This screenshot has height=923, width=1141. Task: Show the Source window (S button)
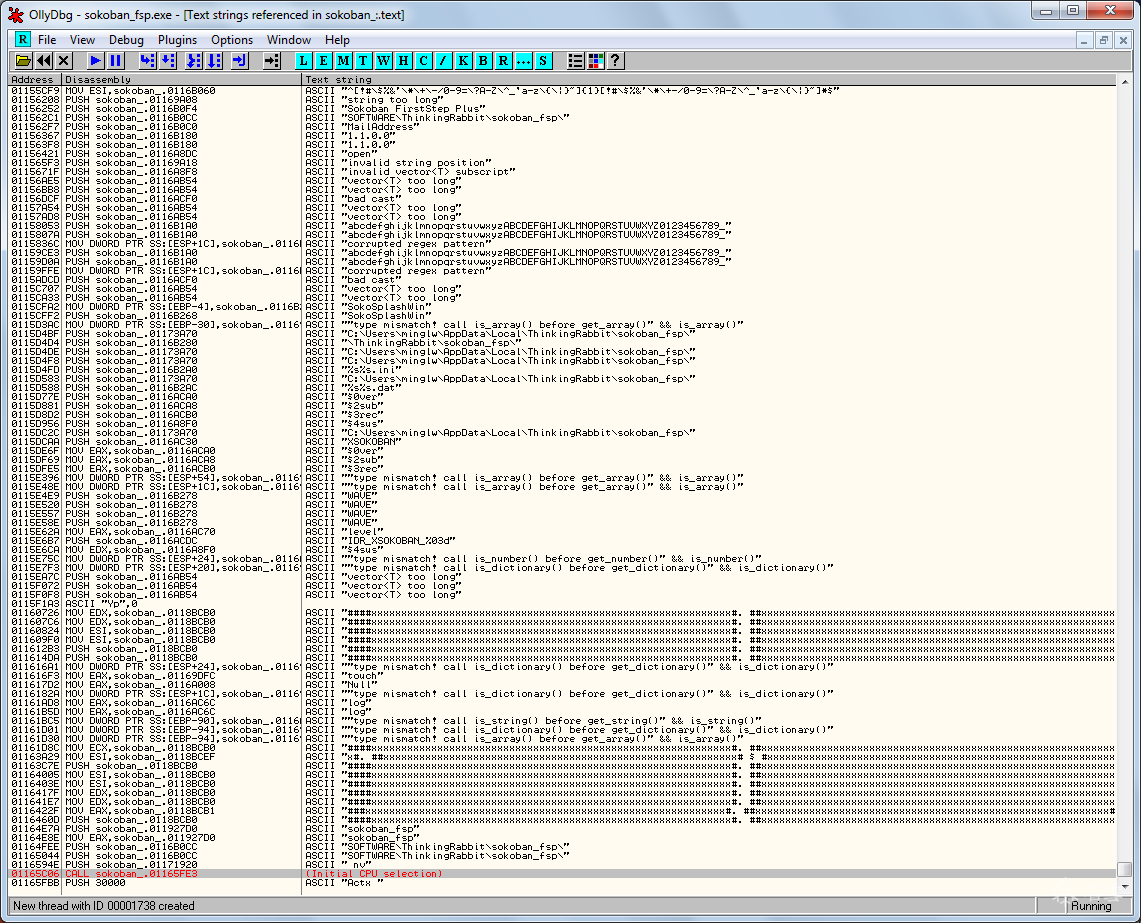543,61
